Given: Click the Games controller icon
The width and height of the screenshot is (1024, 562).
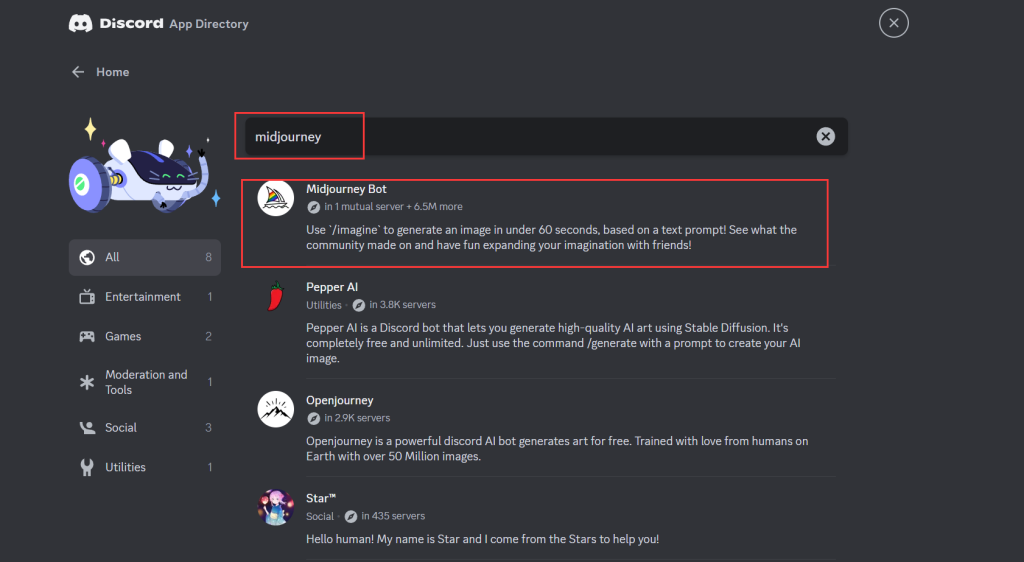Looking at the screenshot, I should [x=87, y=337].
